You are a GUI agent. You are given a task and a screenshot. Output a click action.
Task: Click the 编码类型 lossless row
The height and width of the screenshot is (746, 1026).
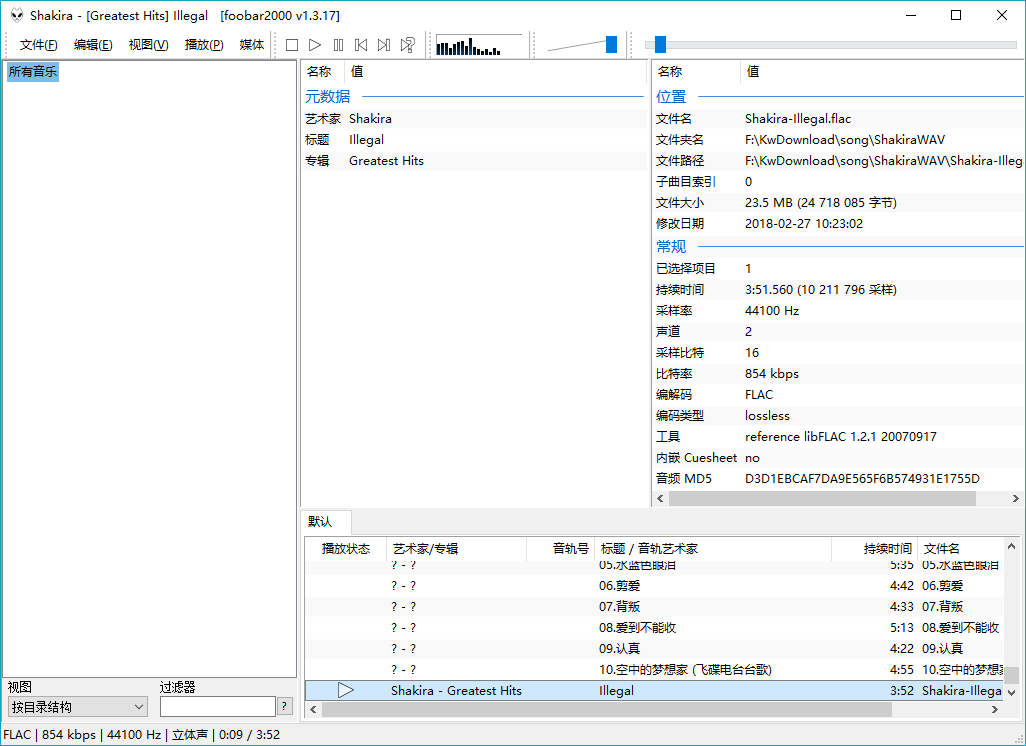(839, 416)
